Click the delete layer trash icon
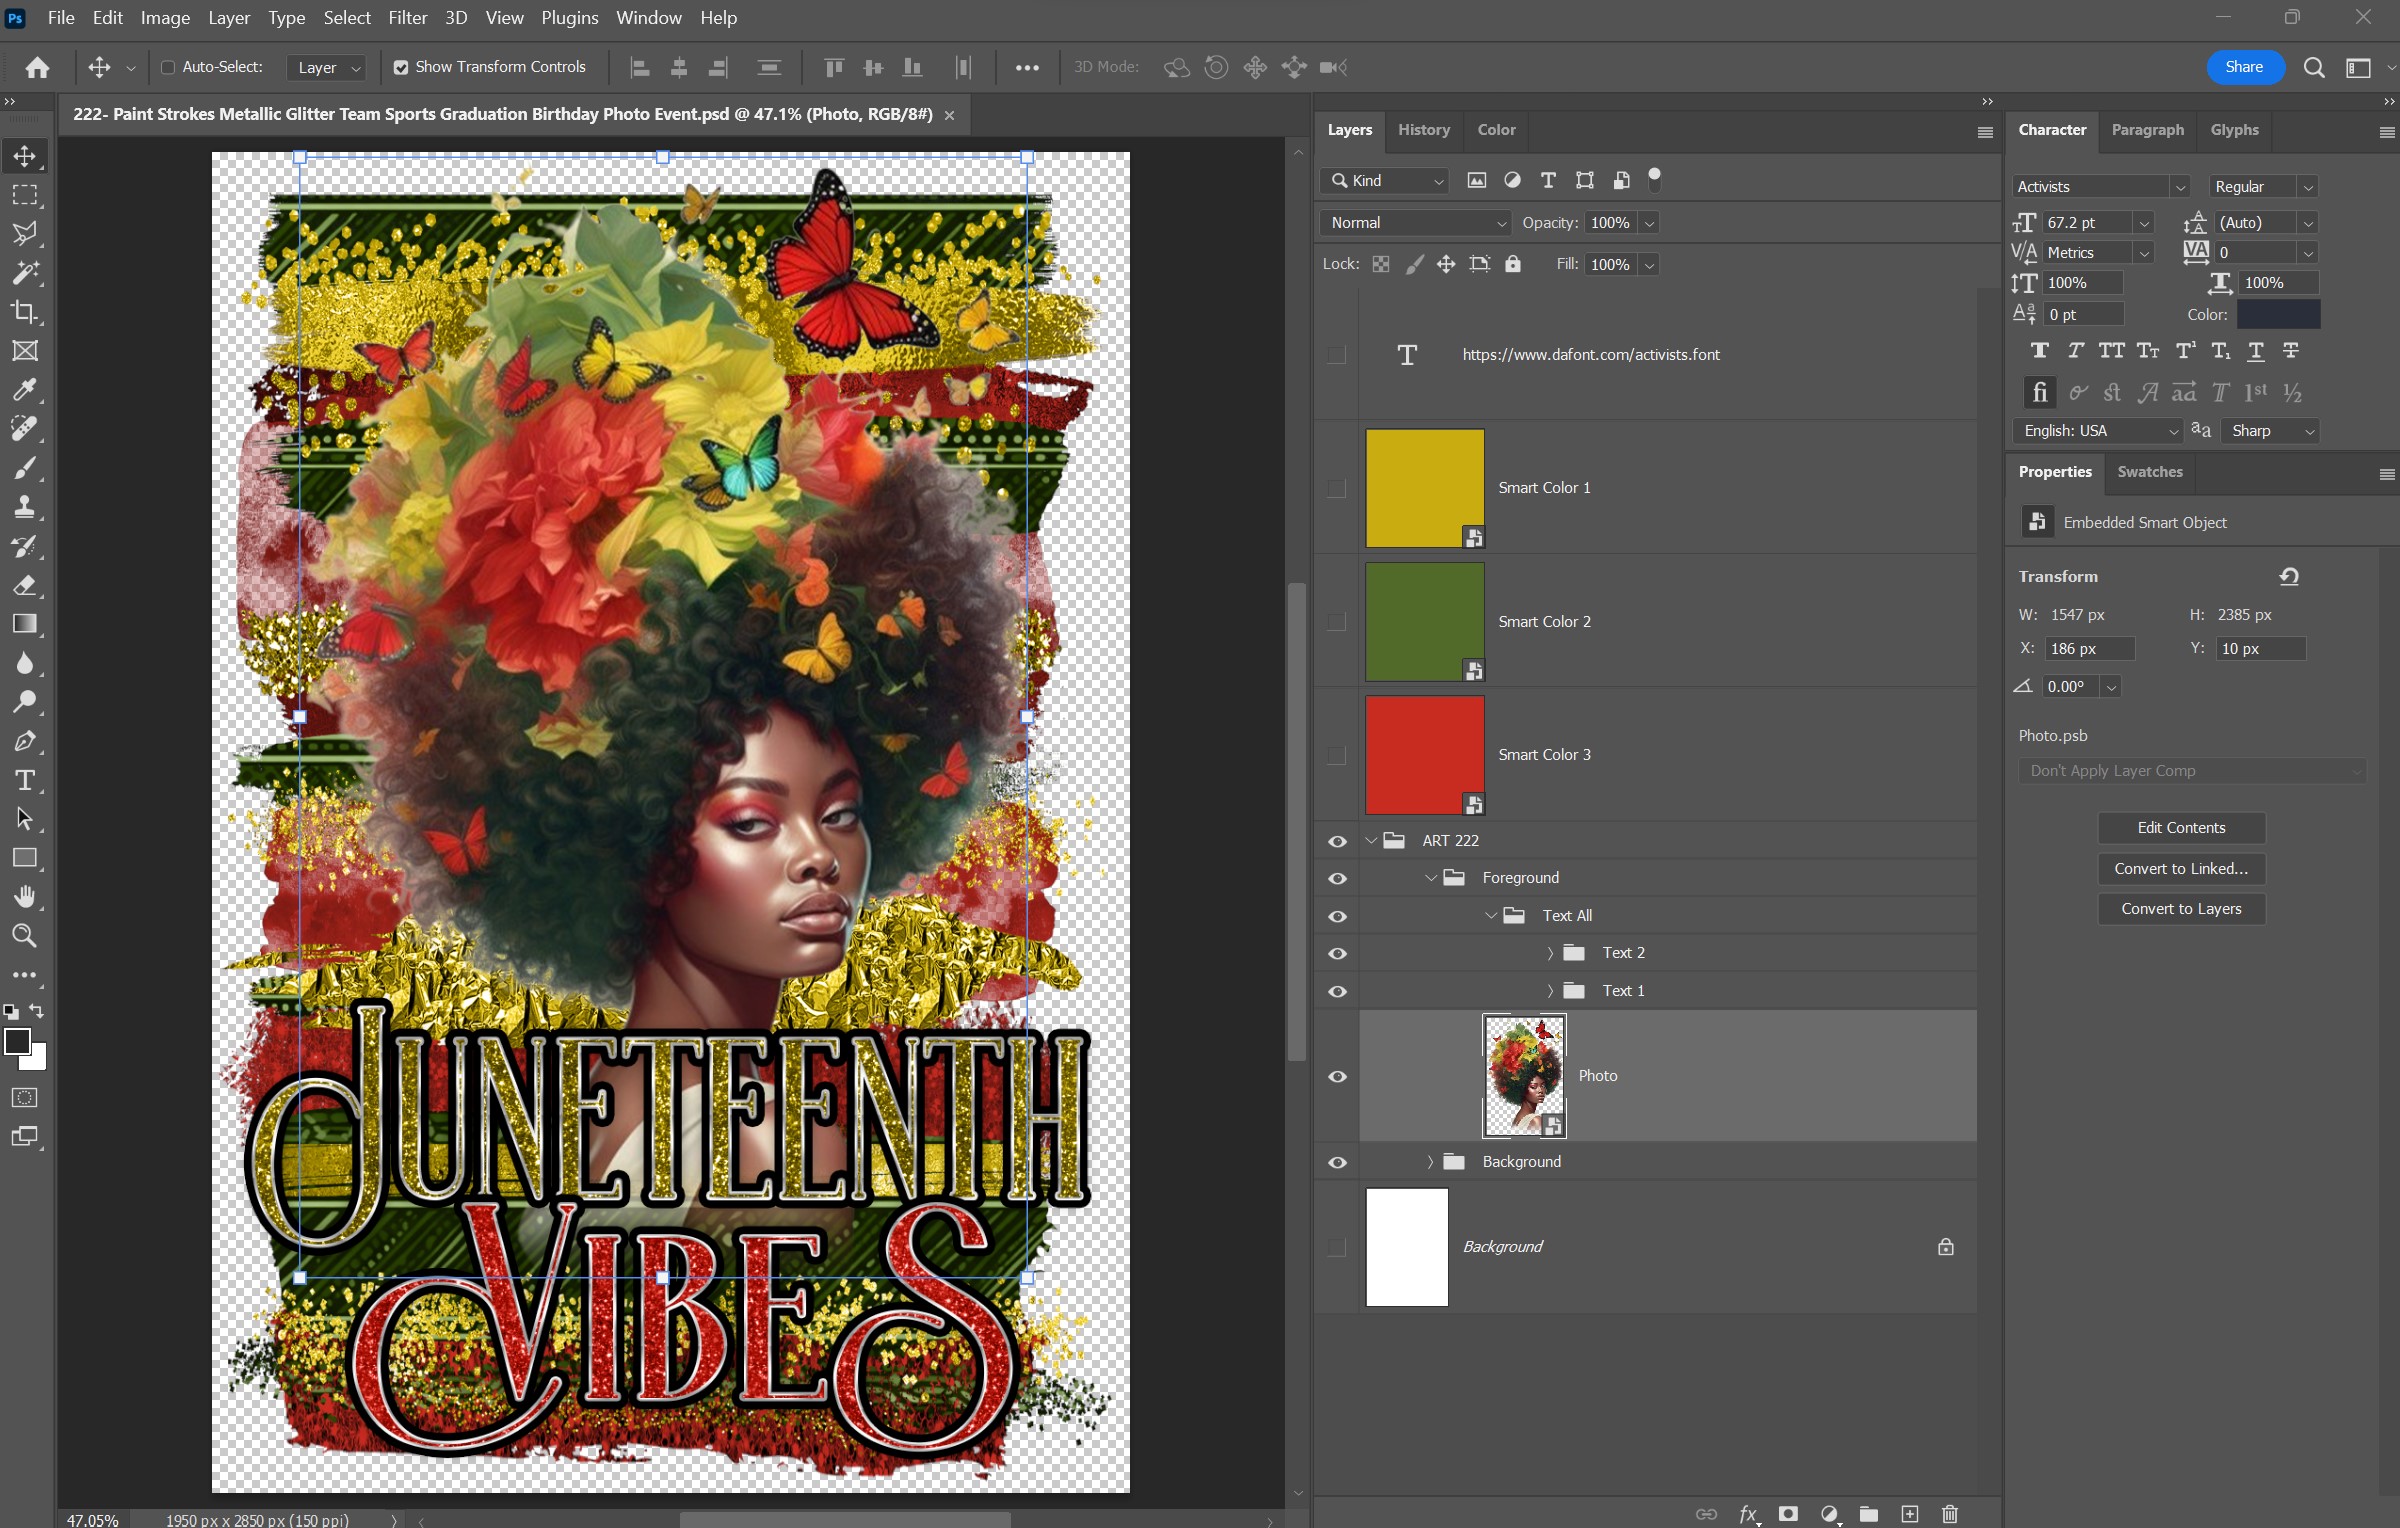This screenshot has height=1528, width=2400. (1949, 1514)
